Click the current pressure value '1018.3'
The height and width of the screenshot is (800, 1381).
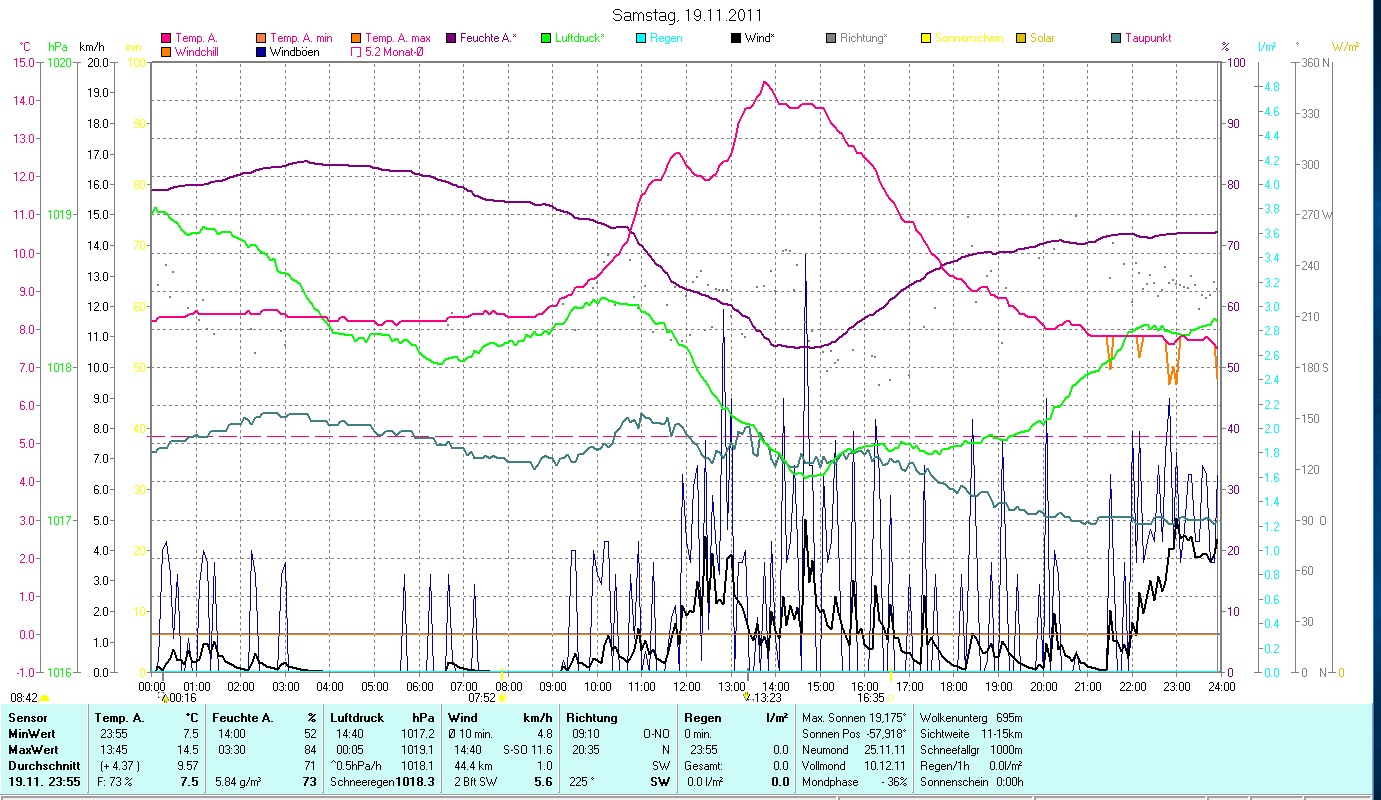pos(413,782)
